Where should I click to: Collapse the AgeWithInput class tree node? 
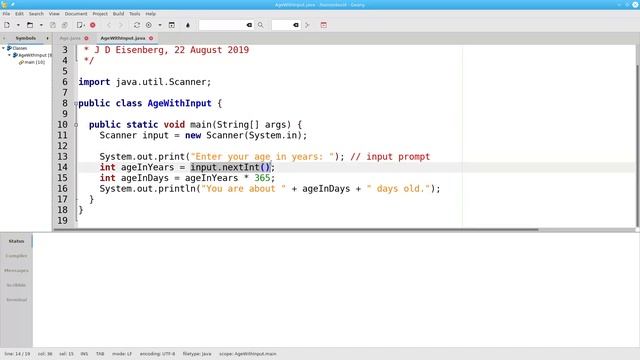(x=9, y=55)
